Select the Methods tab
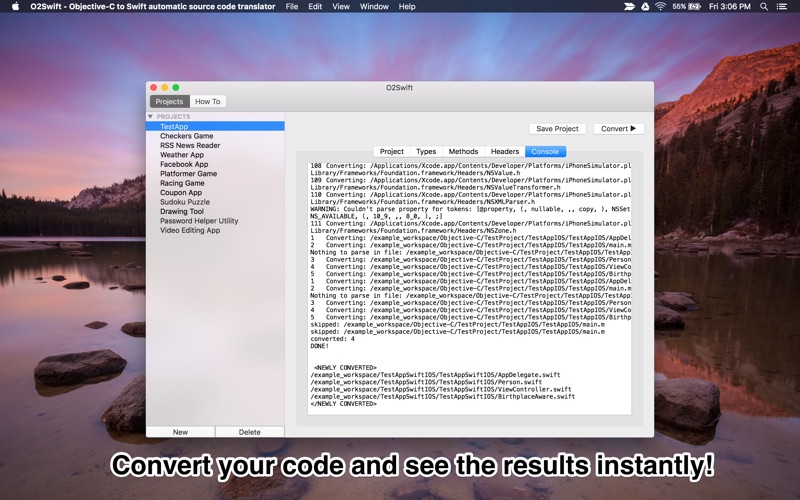800x500 pixels. [463, 152]
